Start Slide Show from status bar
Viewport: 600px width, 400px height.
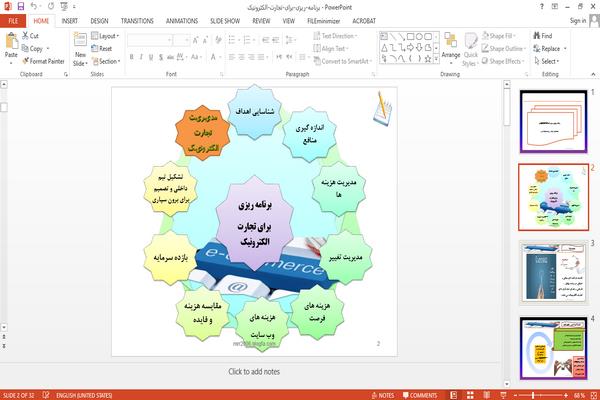click(x=503, y=395)
